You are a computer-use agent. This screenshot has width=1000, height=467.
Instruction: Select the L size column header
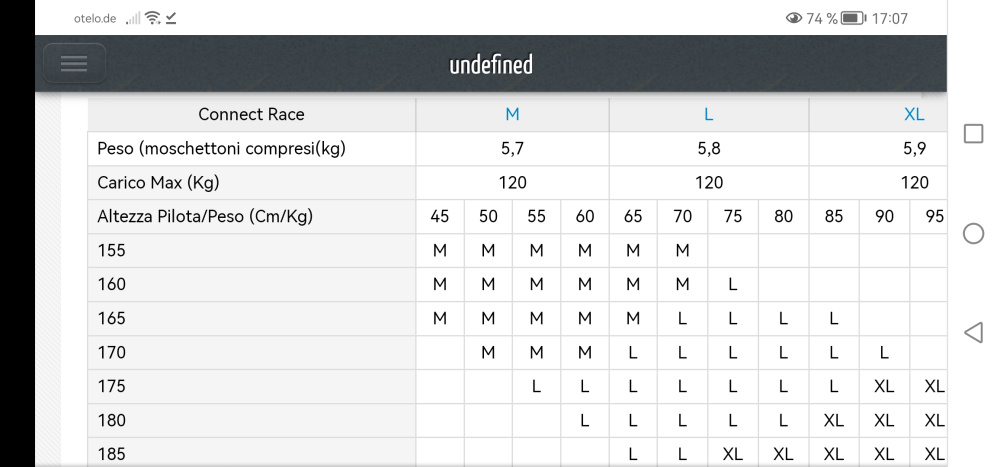point(708,114)
